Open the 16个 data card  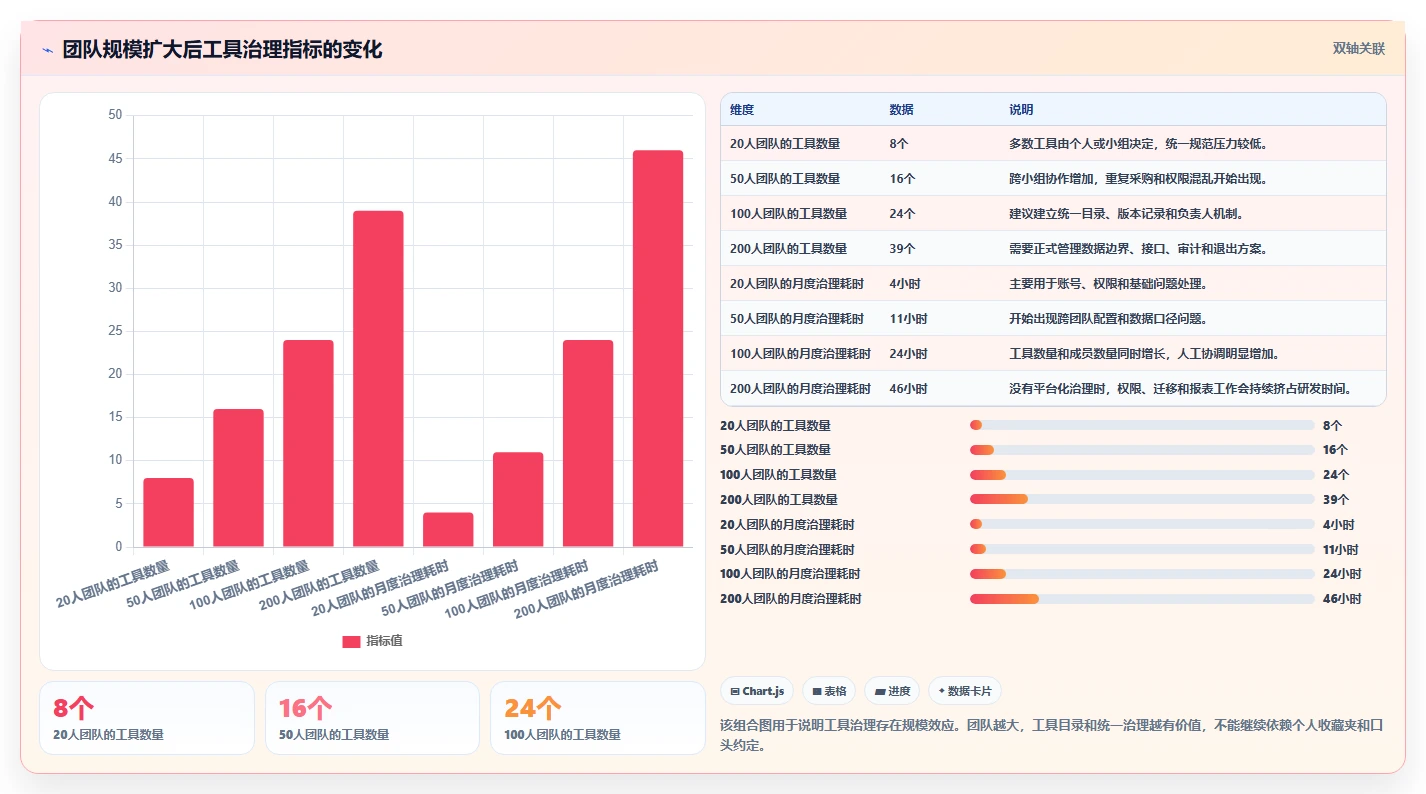click(x=372, y=718)
